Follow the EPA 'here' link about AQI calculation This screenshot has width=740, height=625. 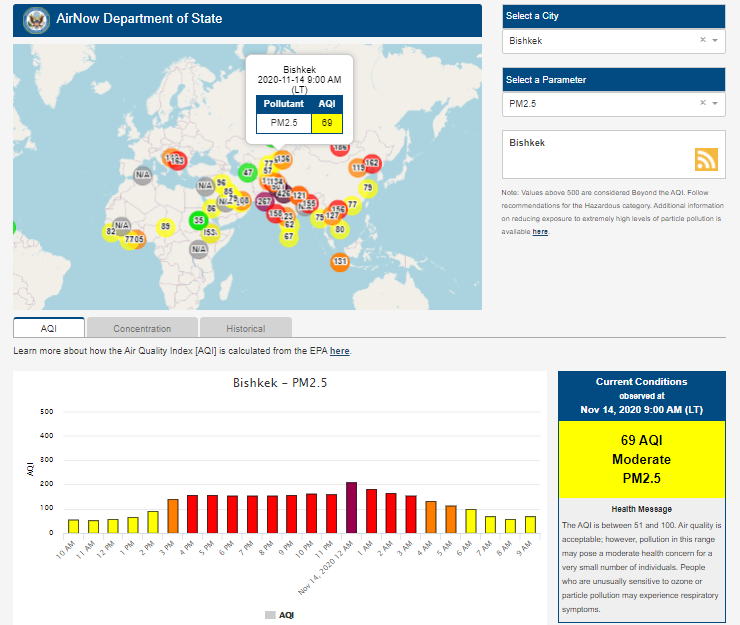[x=340, y=351]
